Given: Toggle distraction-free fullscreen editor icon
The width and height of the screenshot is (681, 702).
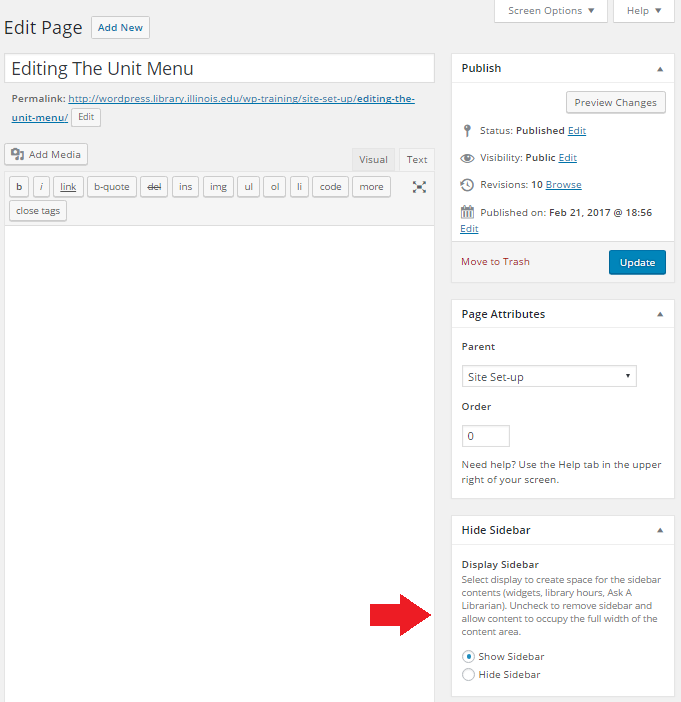Looking at the screenshot, I should coord(419,187).
